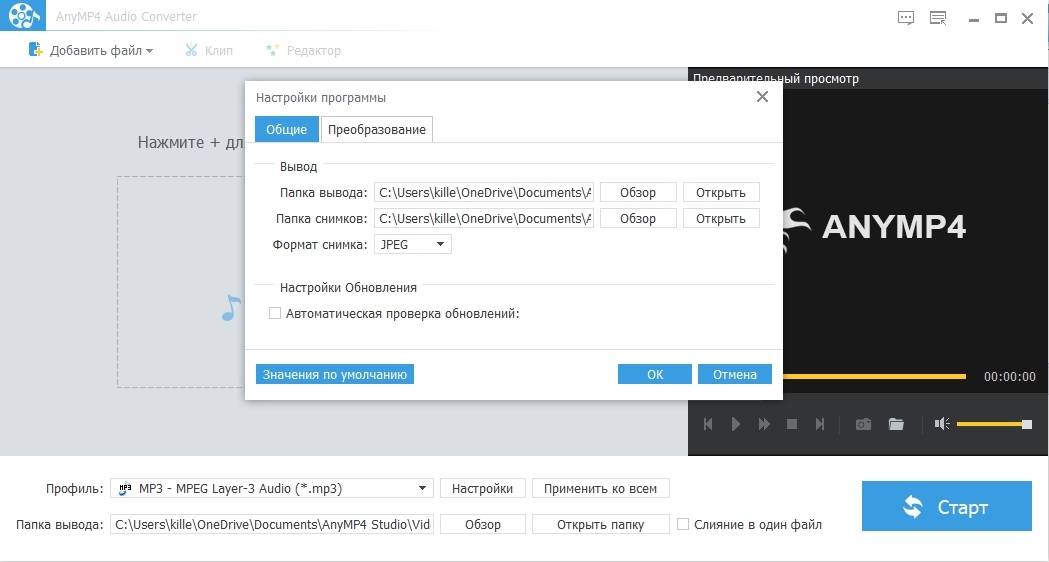
Task: Confirm settings with the OK button
Action: click(654, 375)
